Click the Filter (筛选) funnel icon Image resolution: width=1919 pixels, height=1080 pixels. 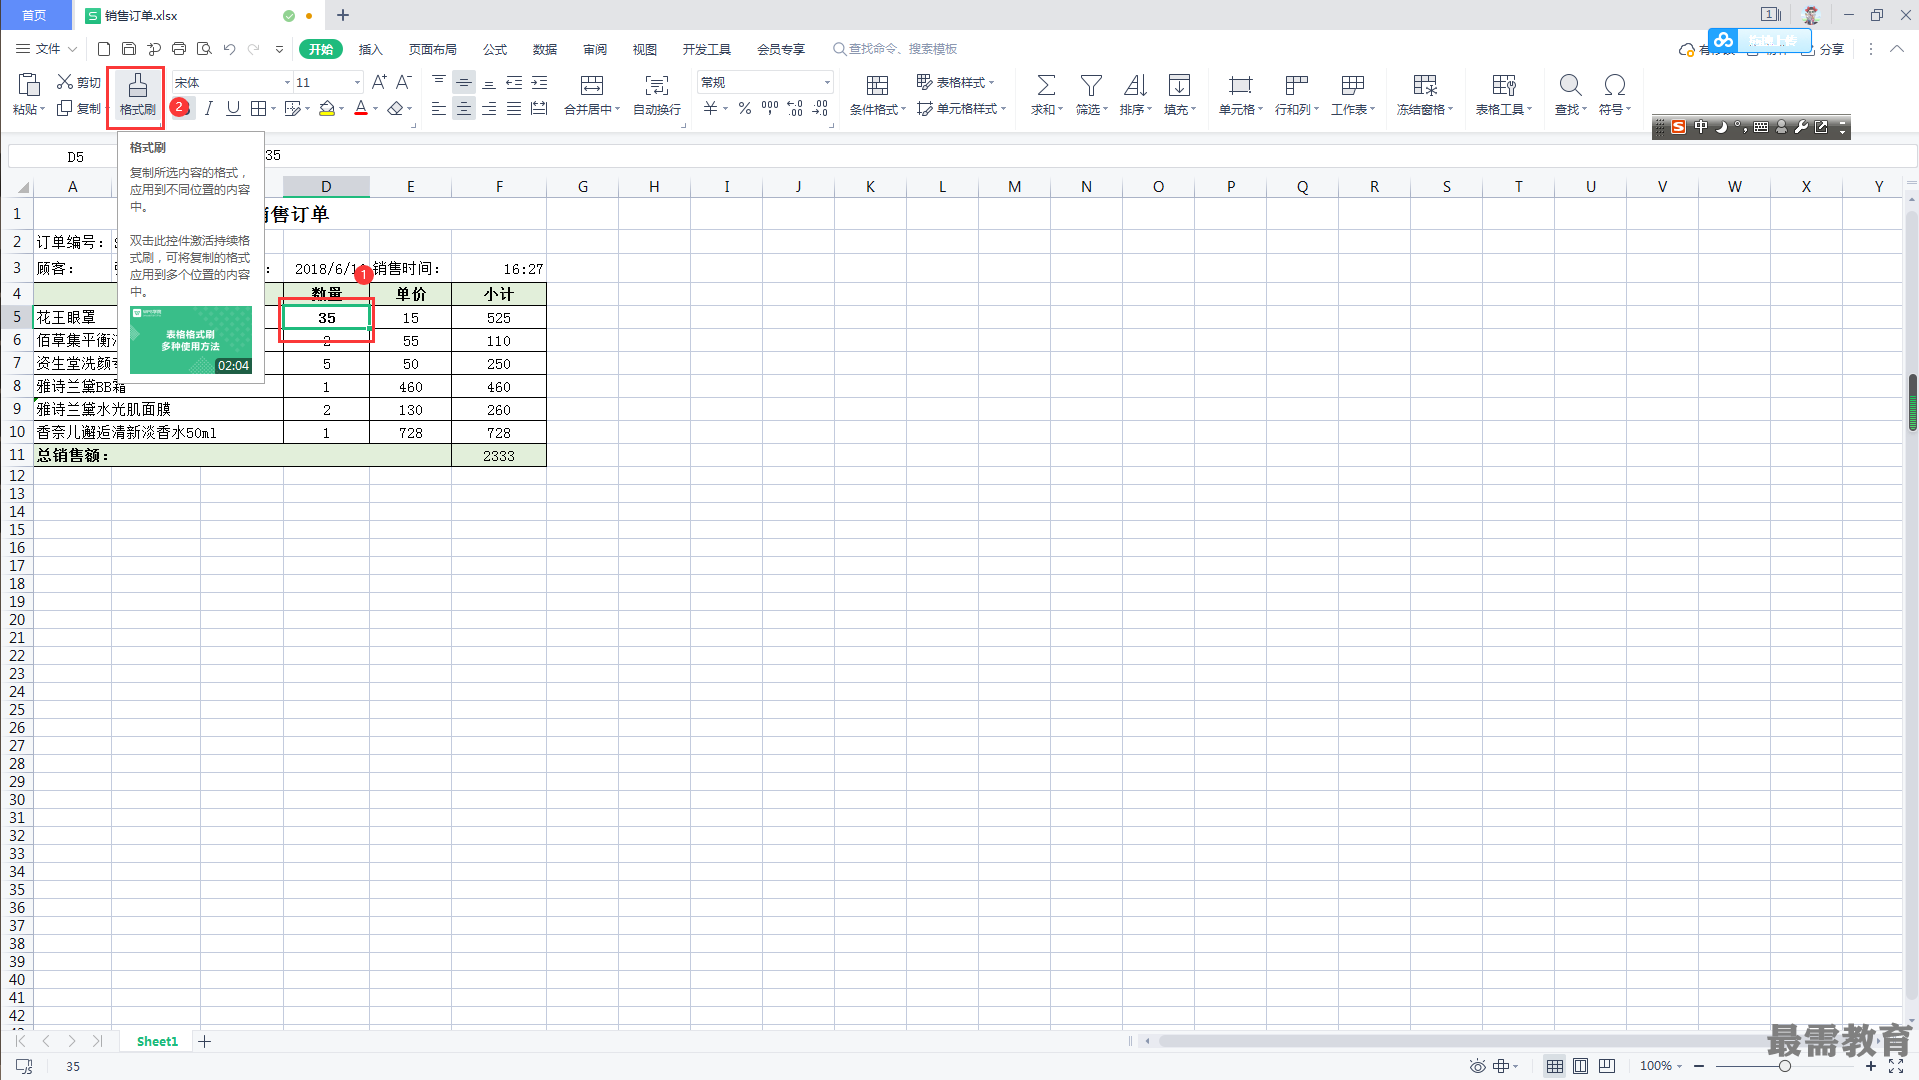click(x=1091, y=86)
